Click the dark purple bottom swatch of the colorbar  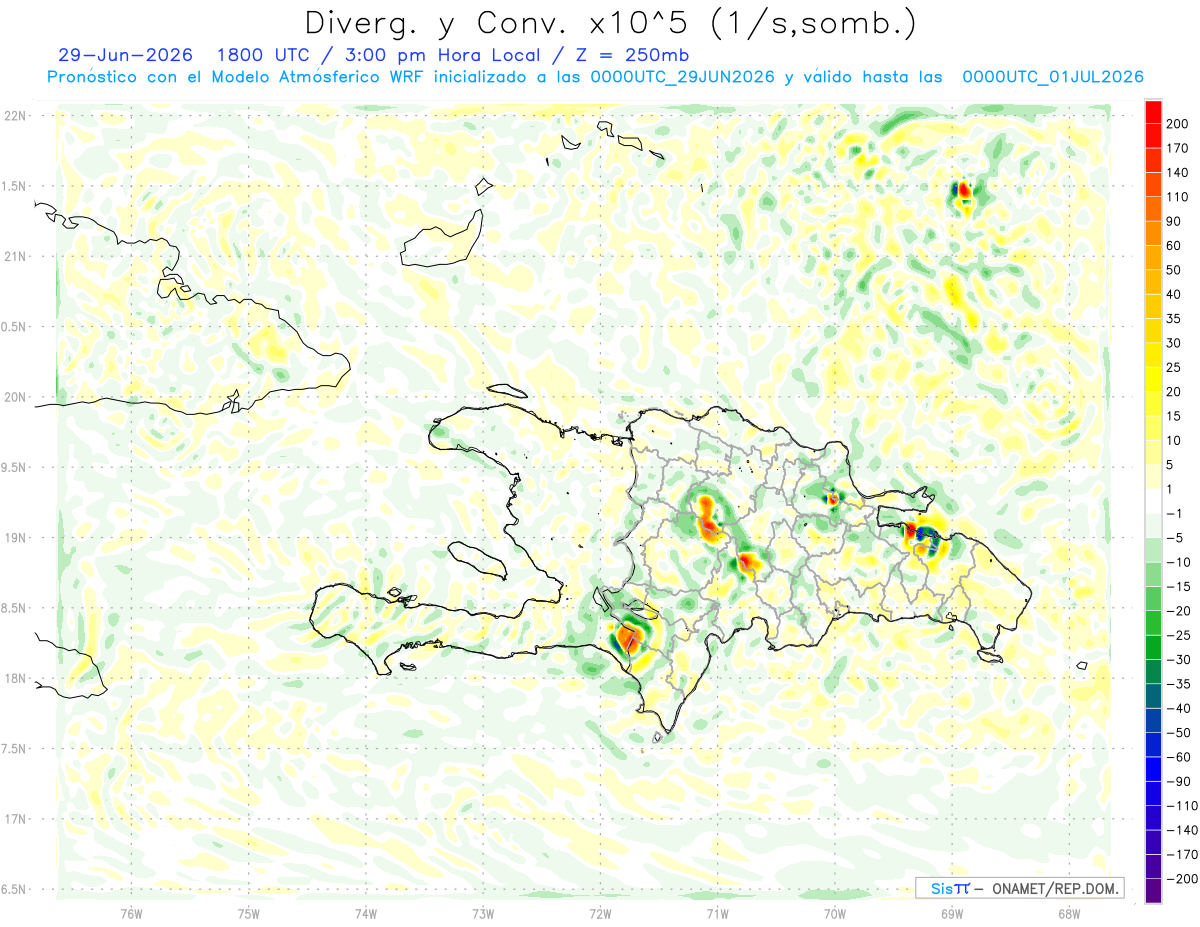1153,892
